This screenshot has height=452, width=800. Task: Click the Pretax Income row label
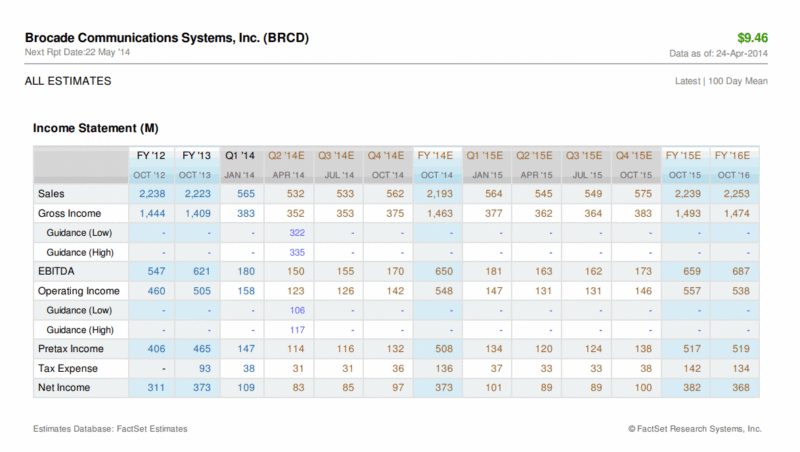click(70, 349)
